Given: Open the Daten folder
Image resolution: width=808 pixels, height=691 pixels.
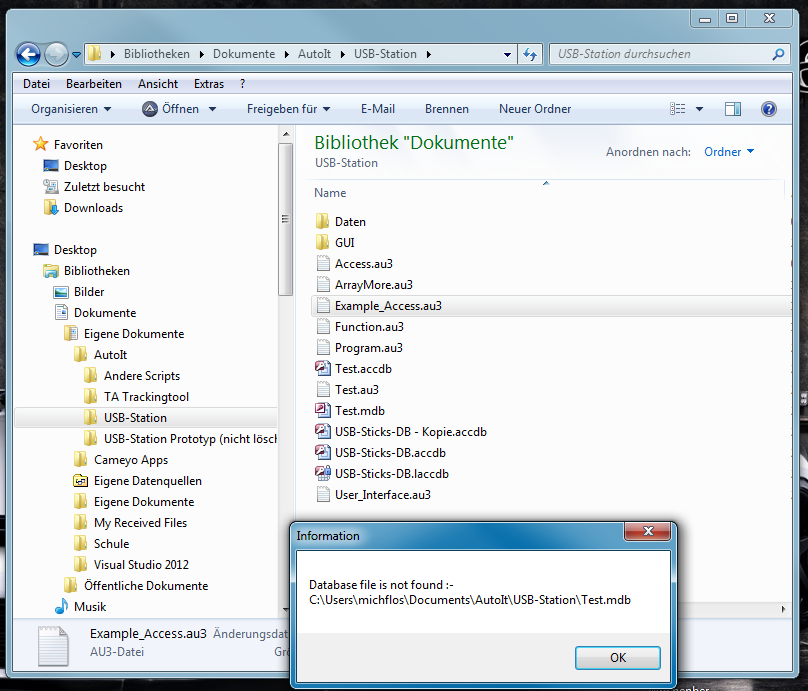Looking at the screenshot, I should (350, 222).
